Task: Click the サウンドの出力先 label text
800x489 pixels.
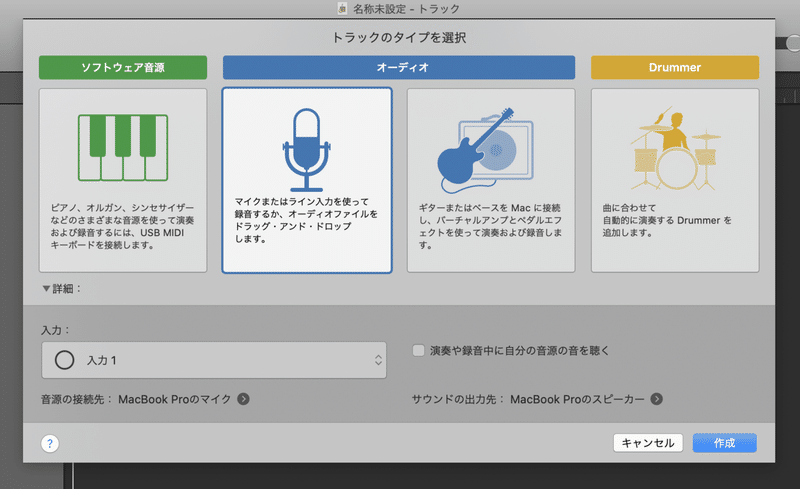Action: pyautogui.click(x=458, y=399)
